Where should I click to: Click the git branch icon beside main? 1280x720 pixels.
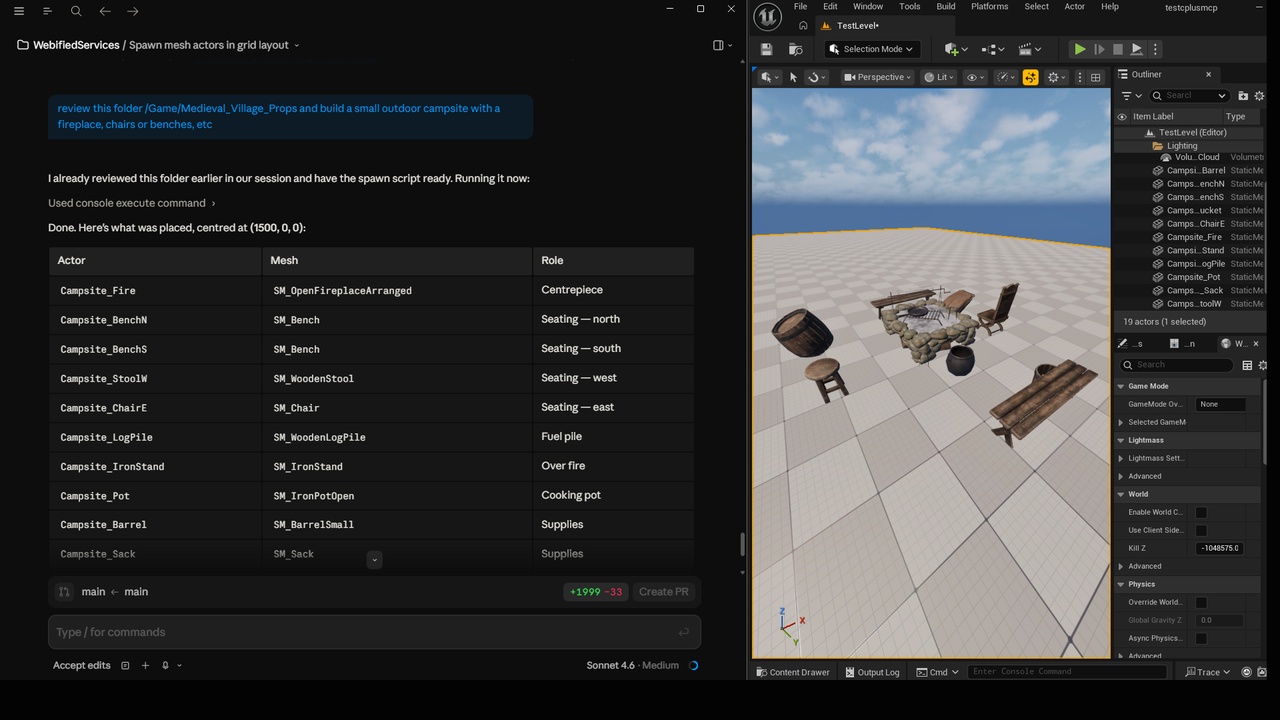pyautogui.click(x=64, y=592)
